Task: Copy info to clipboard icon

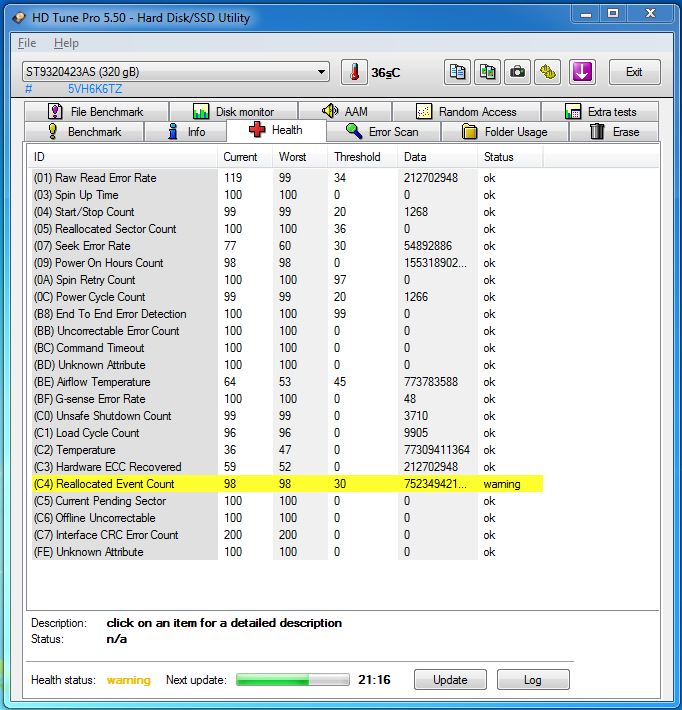Action: (x=457, y=72)
